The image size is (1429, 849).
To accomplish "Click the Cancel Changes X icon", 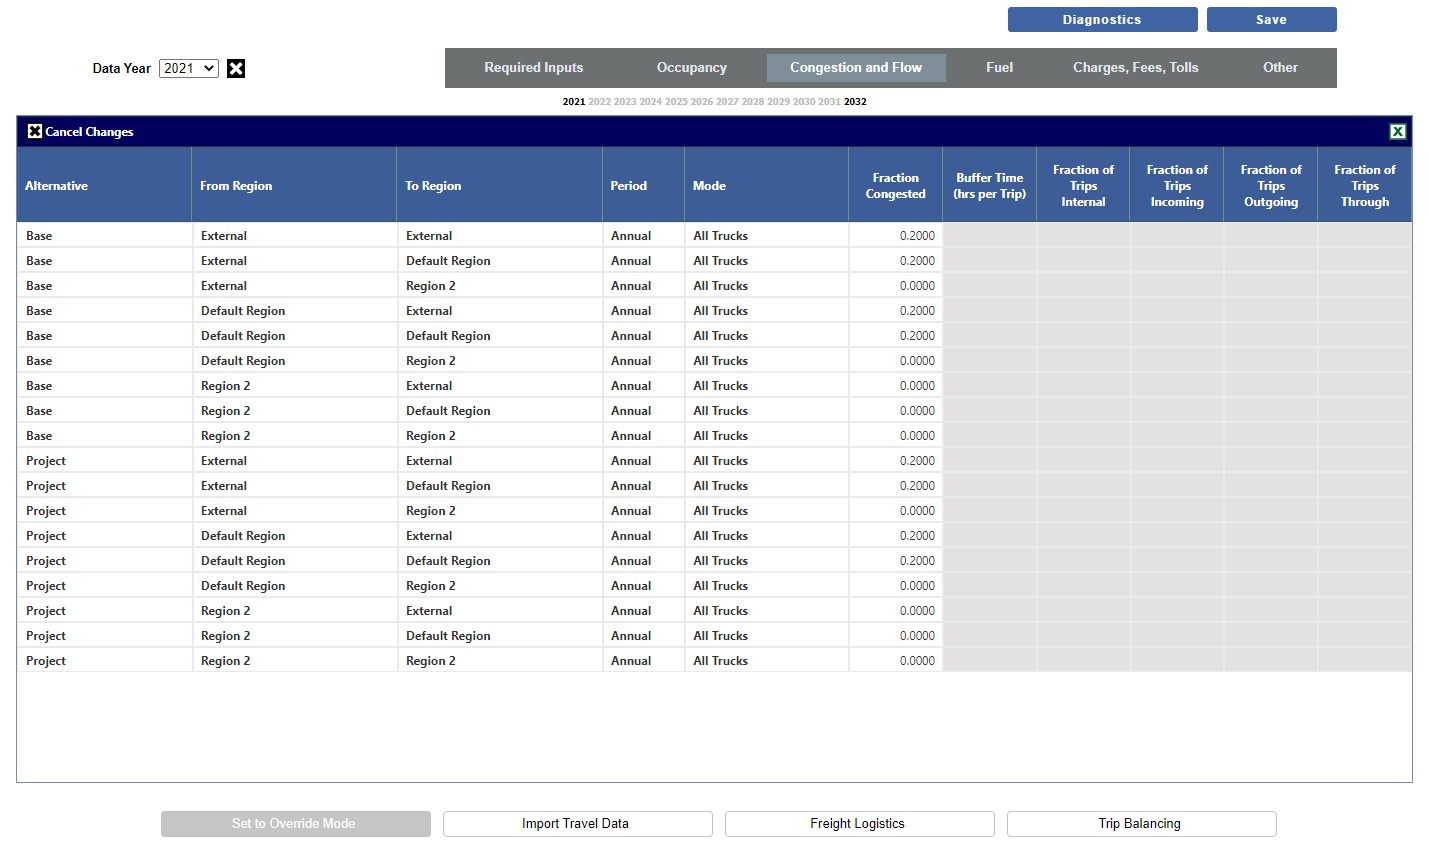I will (35, 131).
